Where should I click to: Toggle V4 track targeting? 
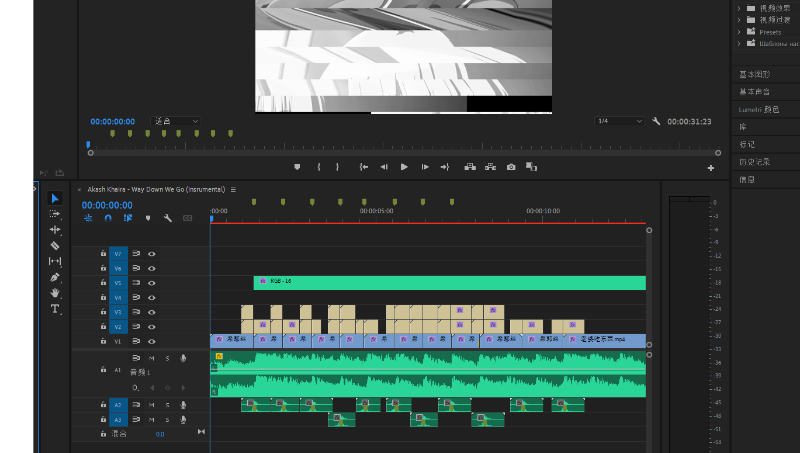pos(118,297)
